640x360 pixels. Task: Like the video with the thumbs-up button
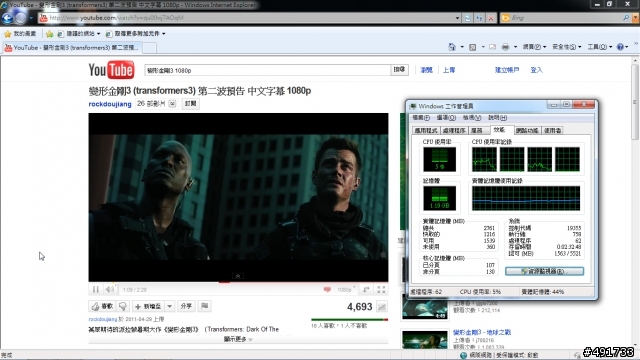(102, 306)
